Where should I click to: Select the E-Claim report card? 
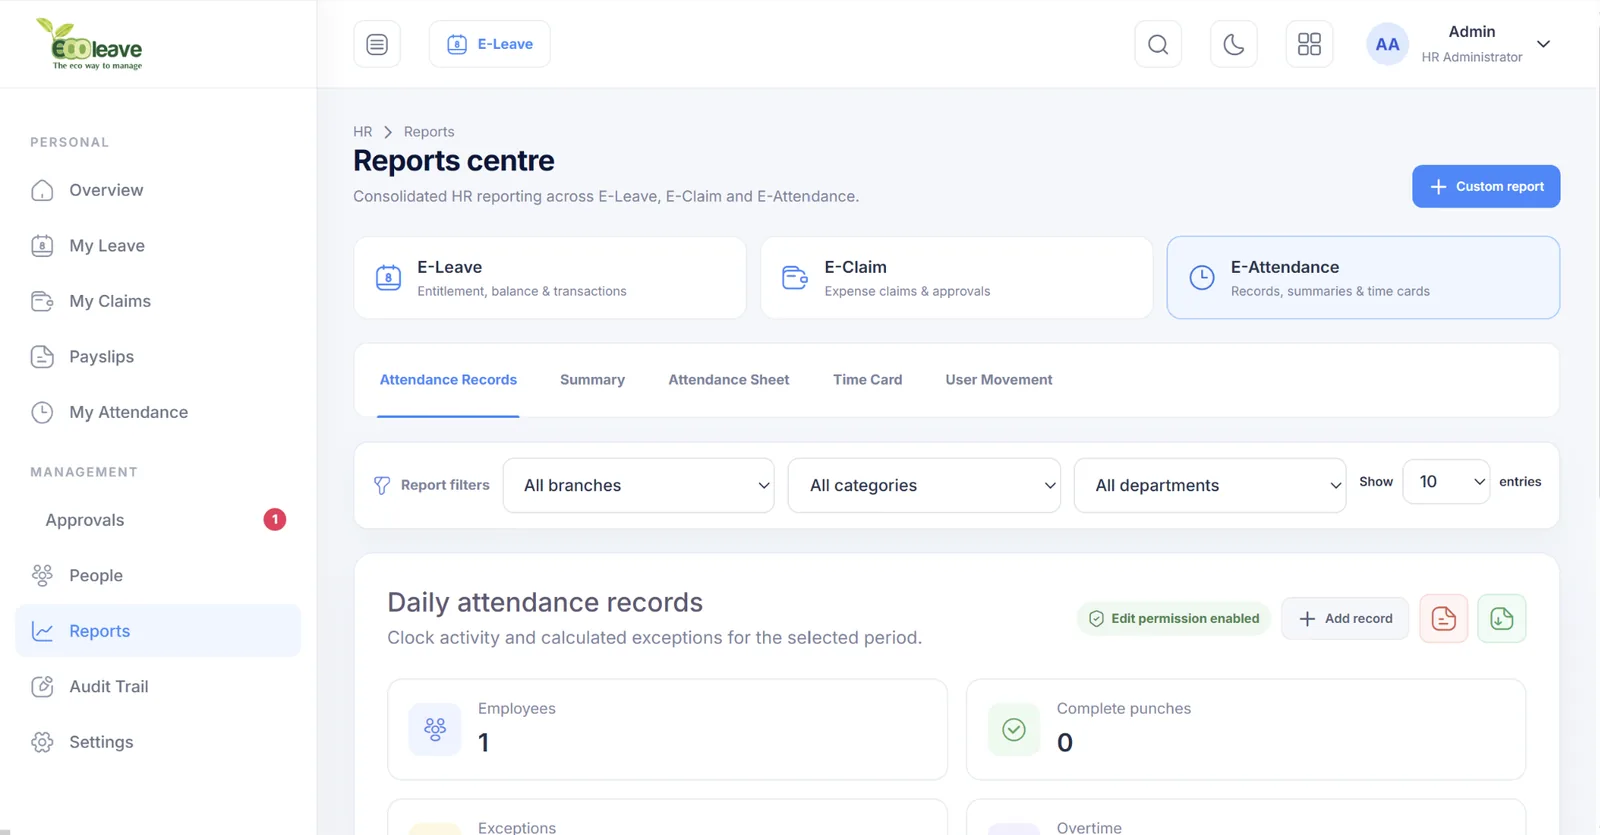(957, 278)
